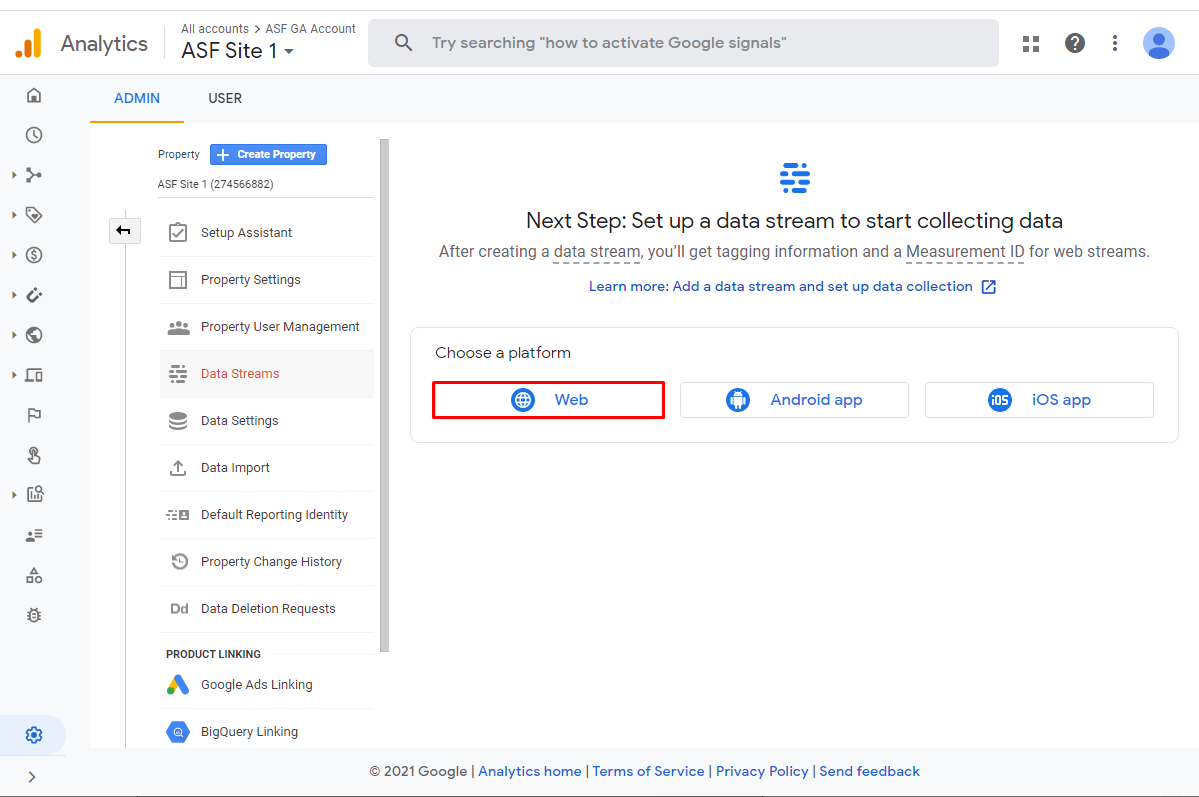Switch to the USER tab
The height and width of the screenshot is (797, 1199).
(225, 98)
